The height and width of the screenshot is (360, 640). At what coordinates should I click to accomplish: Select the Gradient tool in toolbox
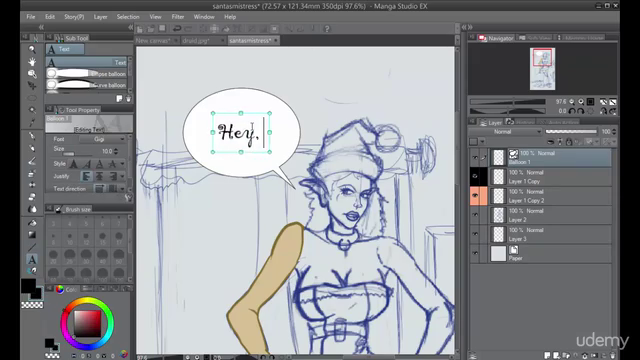[x=32, y=235]
